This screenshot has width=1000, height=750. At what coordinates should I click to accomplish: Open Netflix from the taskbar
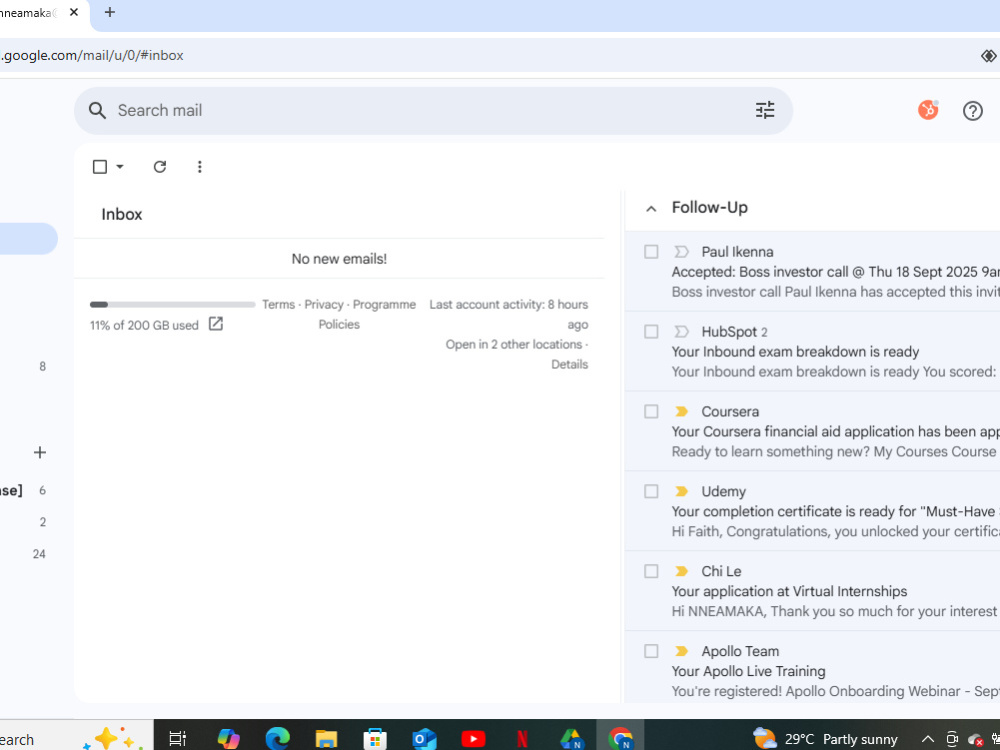click(x=522, y=739)
